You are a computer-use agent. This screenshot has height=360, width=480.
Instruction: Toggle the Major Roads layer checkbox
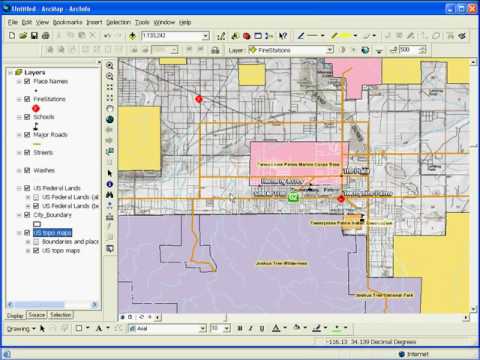(x=27, y=135)
